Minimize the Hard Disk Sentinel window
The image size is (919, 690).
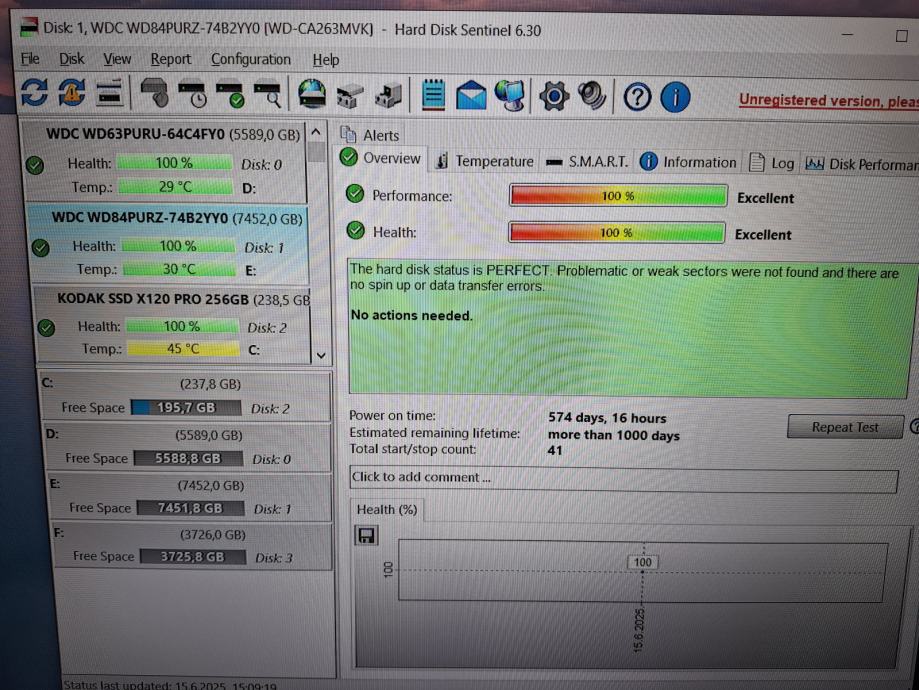pyautogui.click(x=847, y=35)
